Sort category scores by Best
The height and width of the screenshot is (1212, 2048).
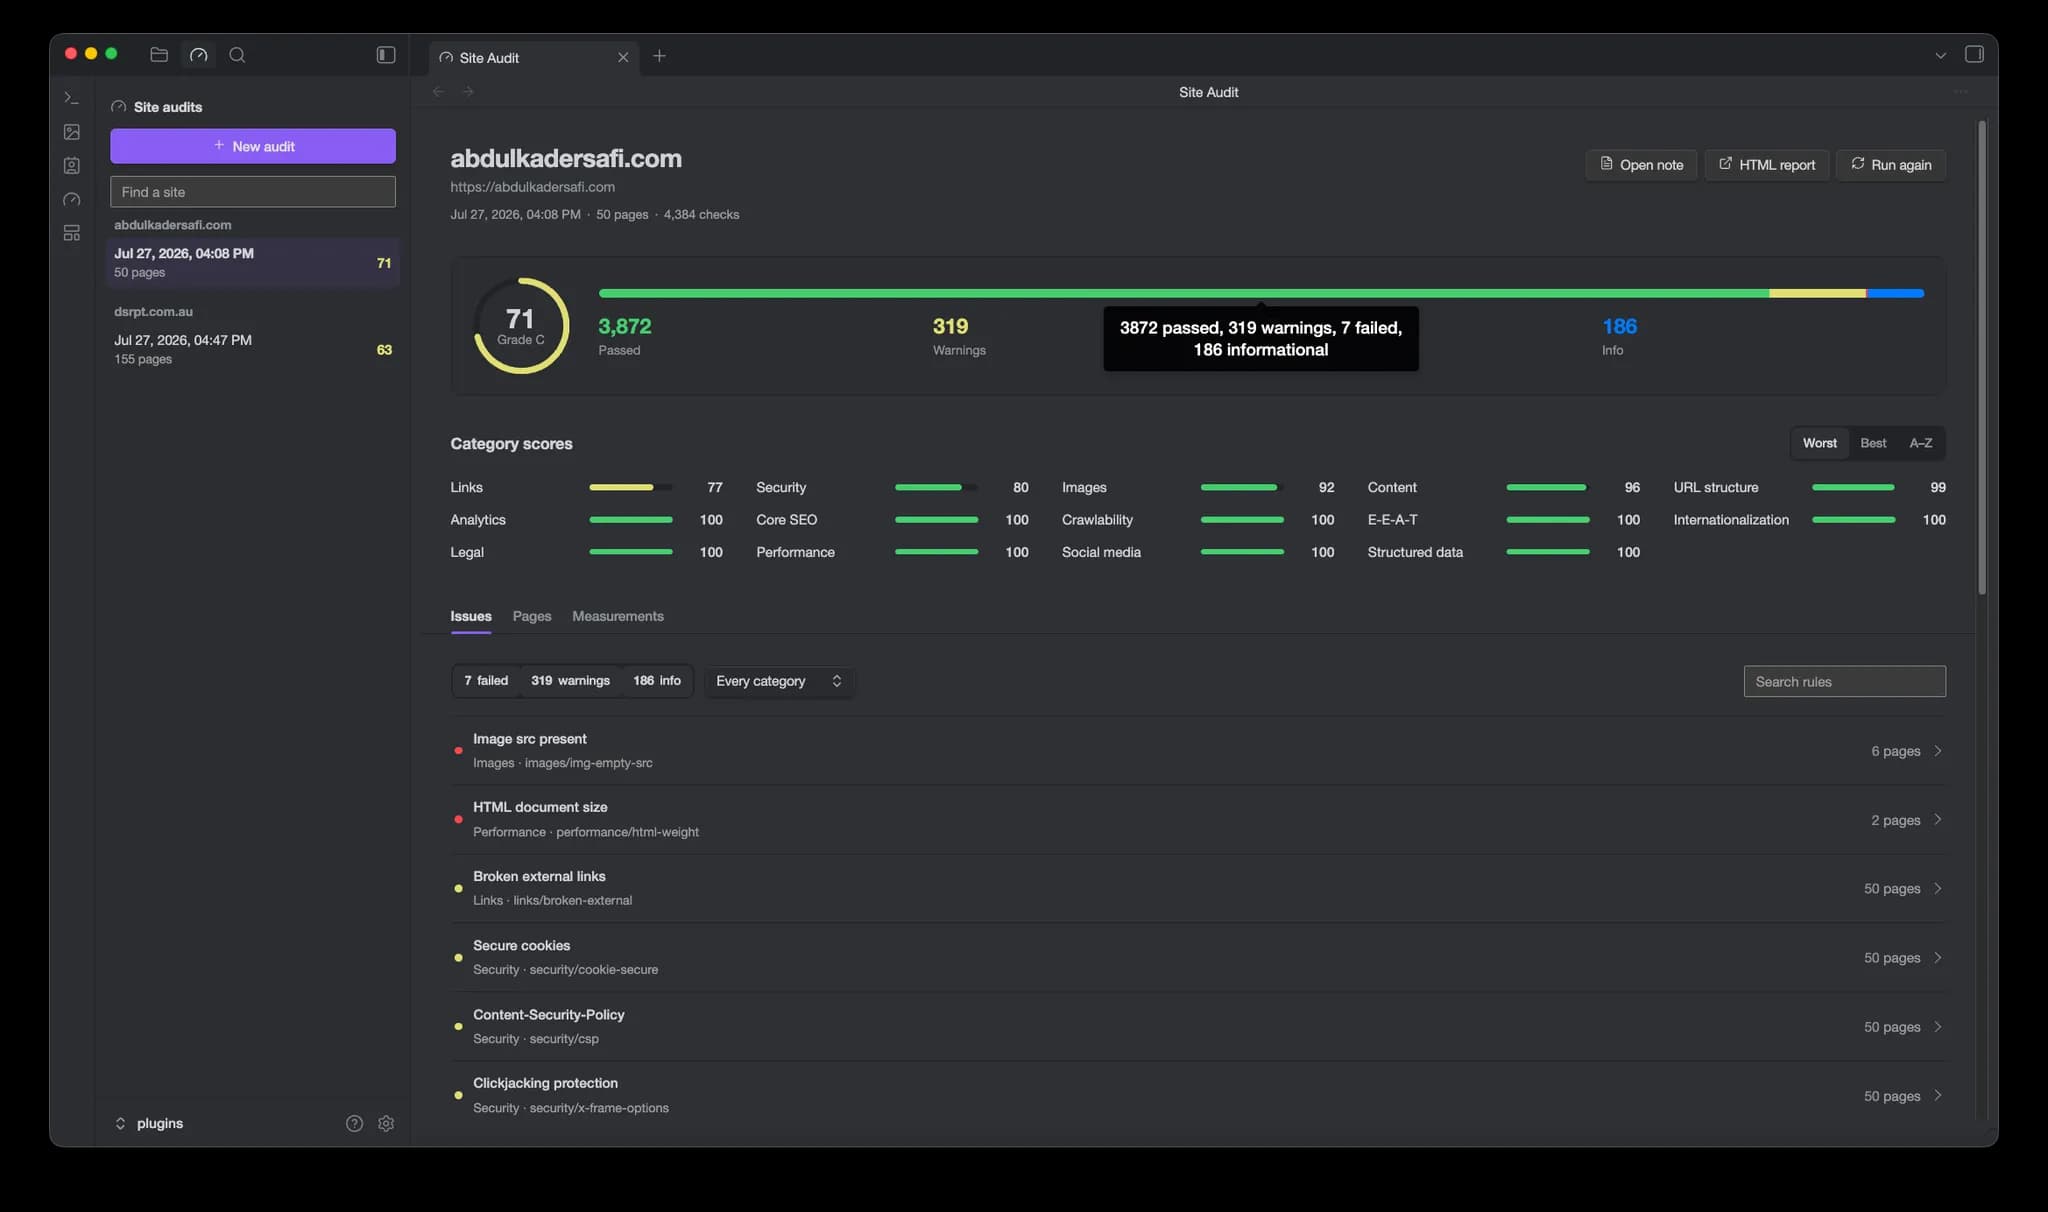1873,443
